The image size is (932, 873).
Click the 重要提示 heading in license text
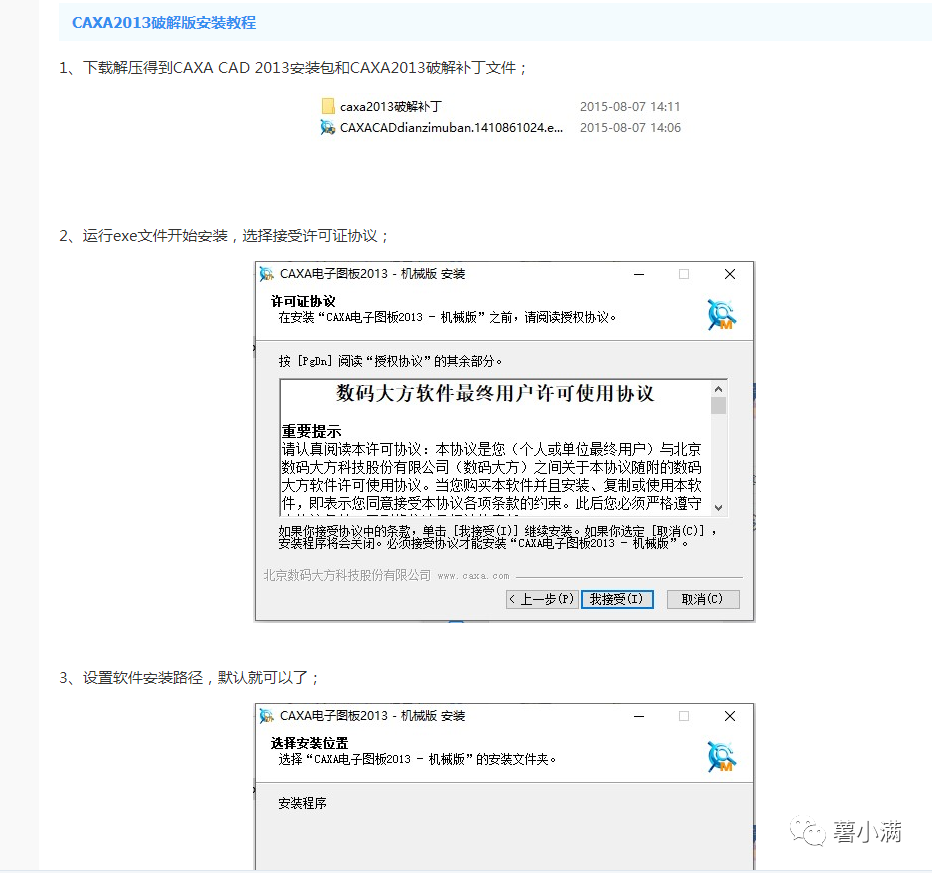pyautogui.click(x=311, y=431)
